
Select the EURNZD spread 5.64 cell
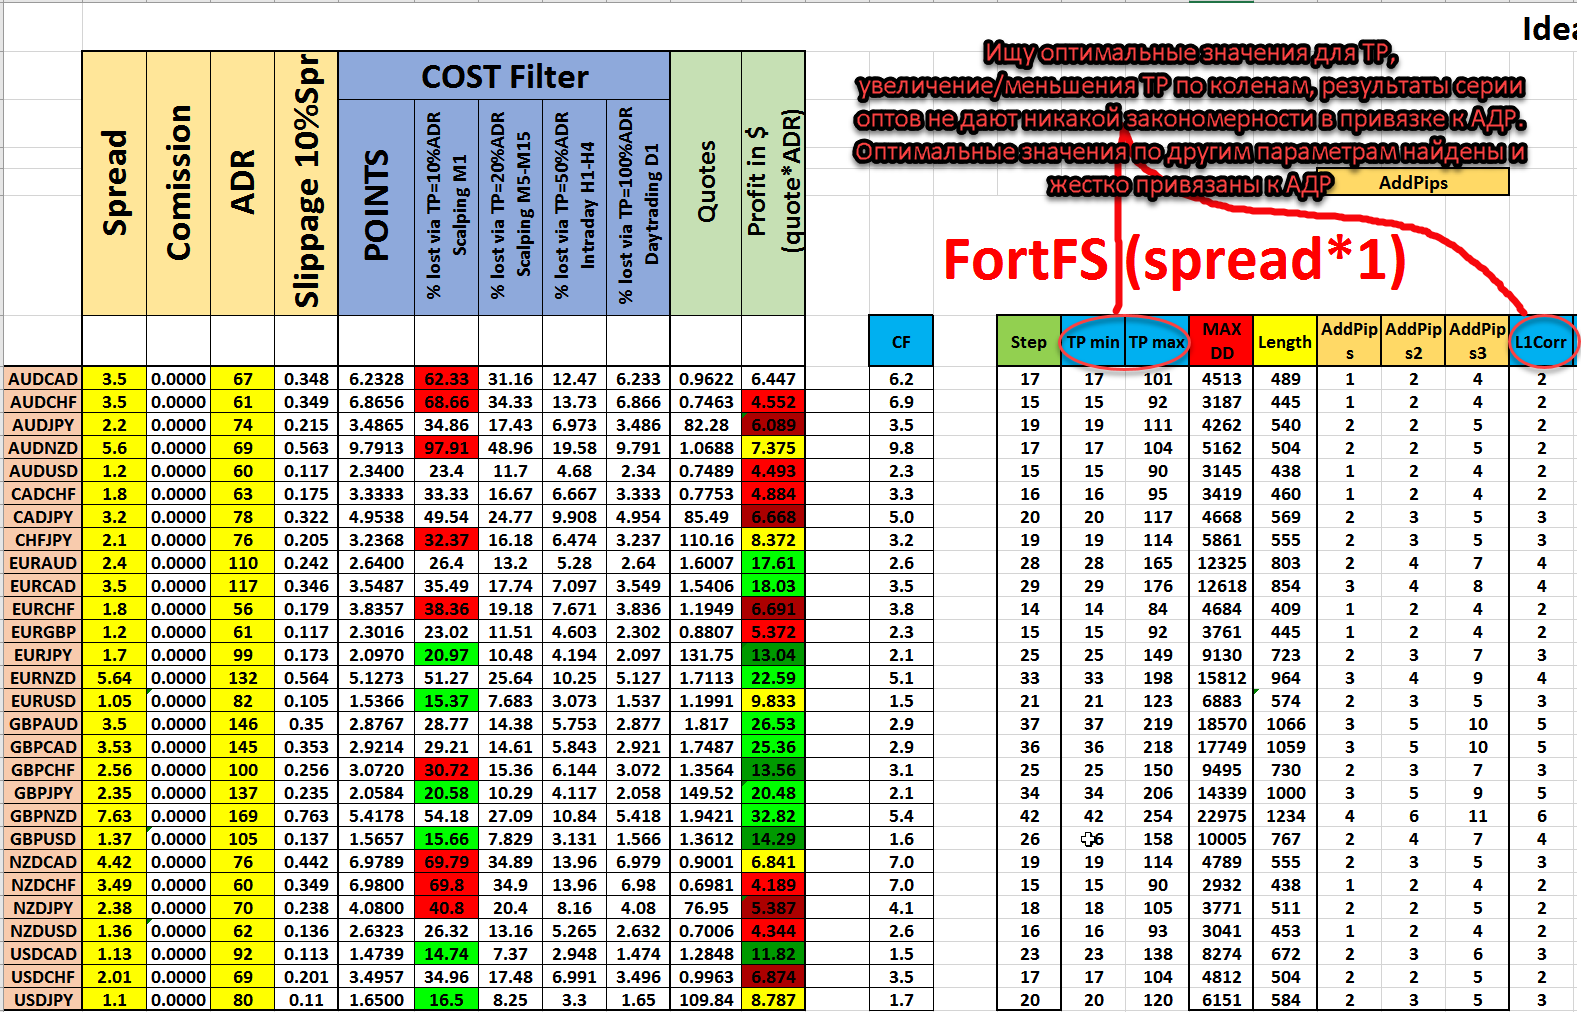(x=114, y=678)
